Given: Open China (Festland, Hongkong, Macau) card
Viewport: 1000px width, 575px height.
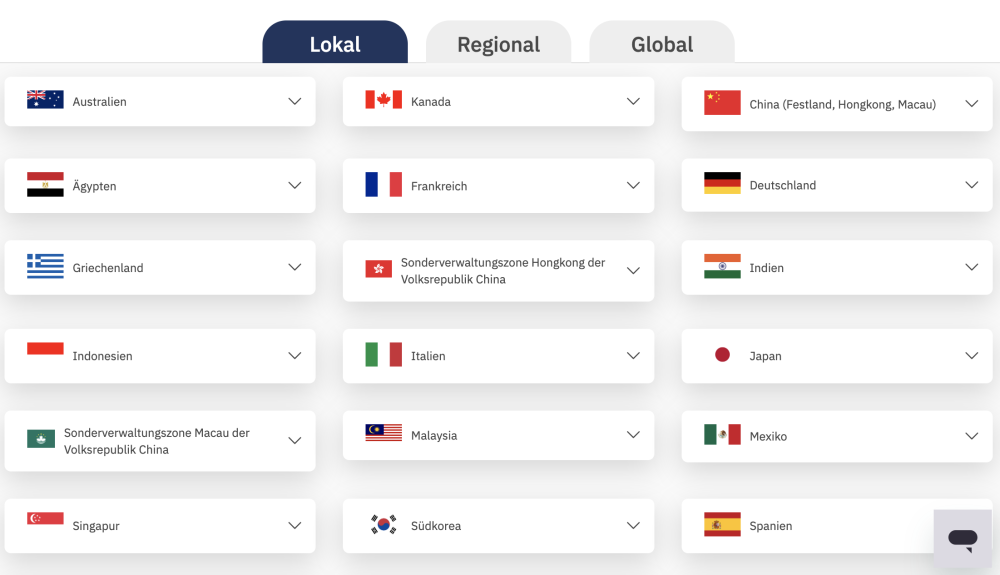Looking at the screenshot, I should [837, 104].
